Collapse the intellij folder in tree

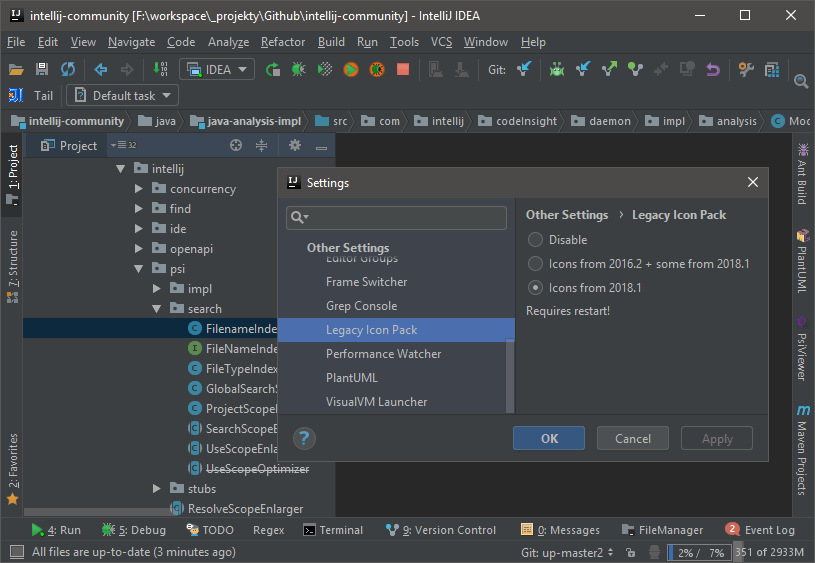pyautogui.click(x=121, y=168)
